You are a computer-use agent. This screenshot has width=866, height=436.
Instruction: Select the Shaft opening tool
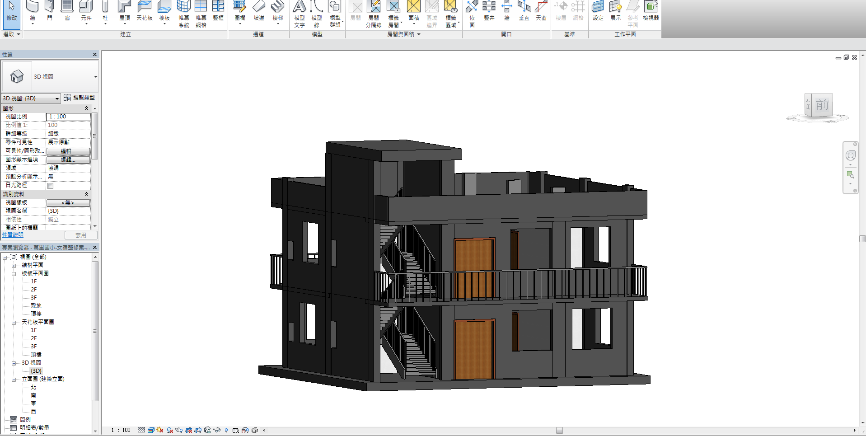click(489, 11)
